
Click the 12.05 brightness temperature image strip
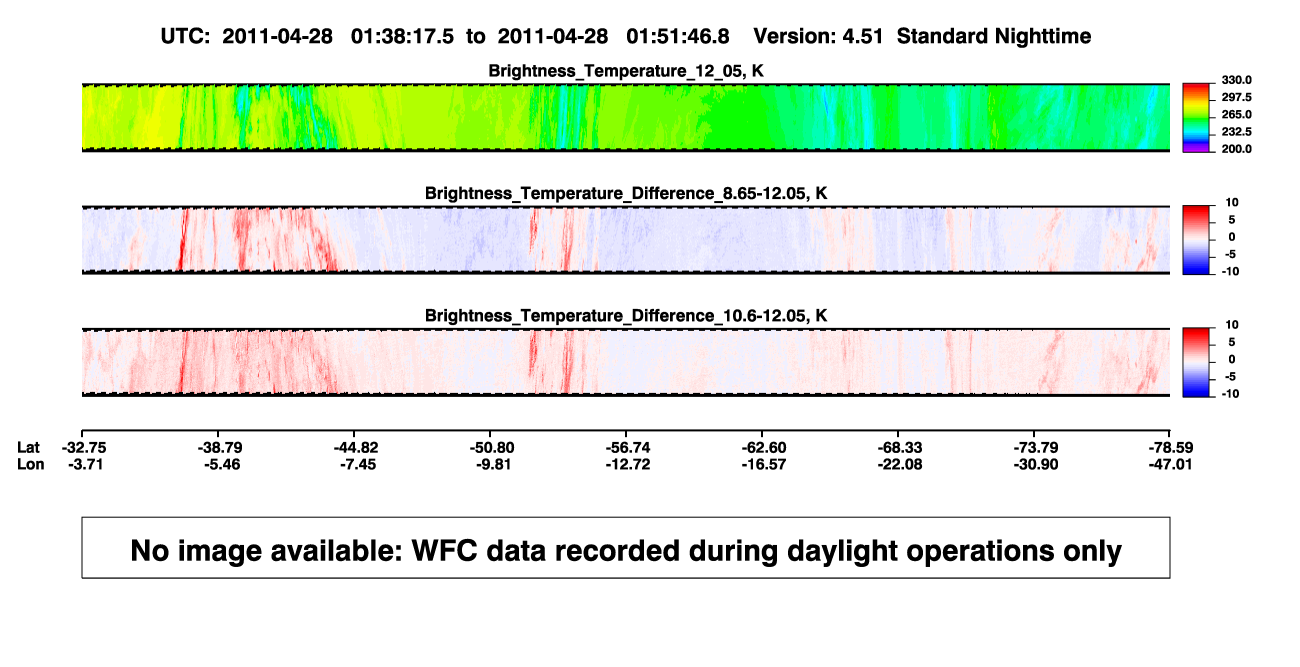pyautogui.click(x=626, y=117)
